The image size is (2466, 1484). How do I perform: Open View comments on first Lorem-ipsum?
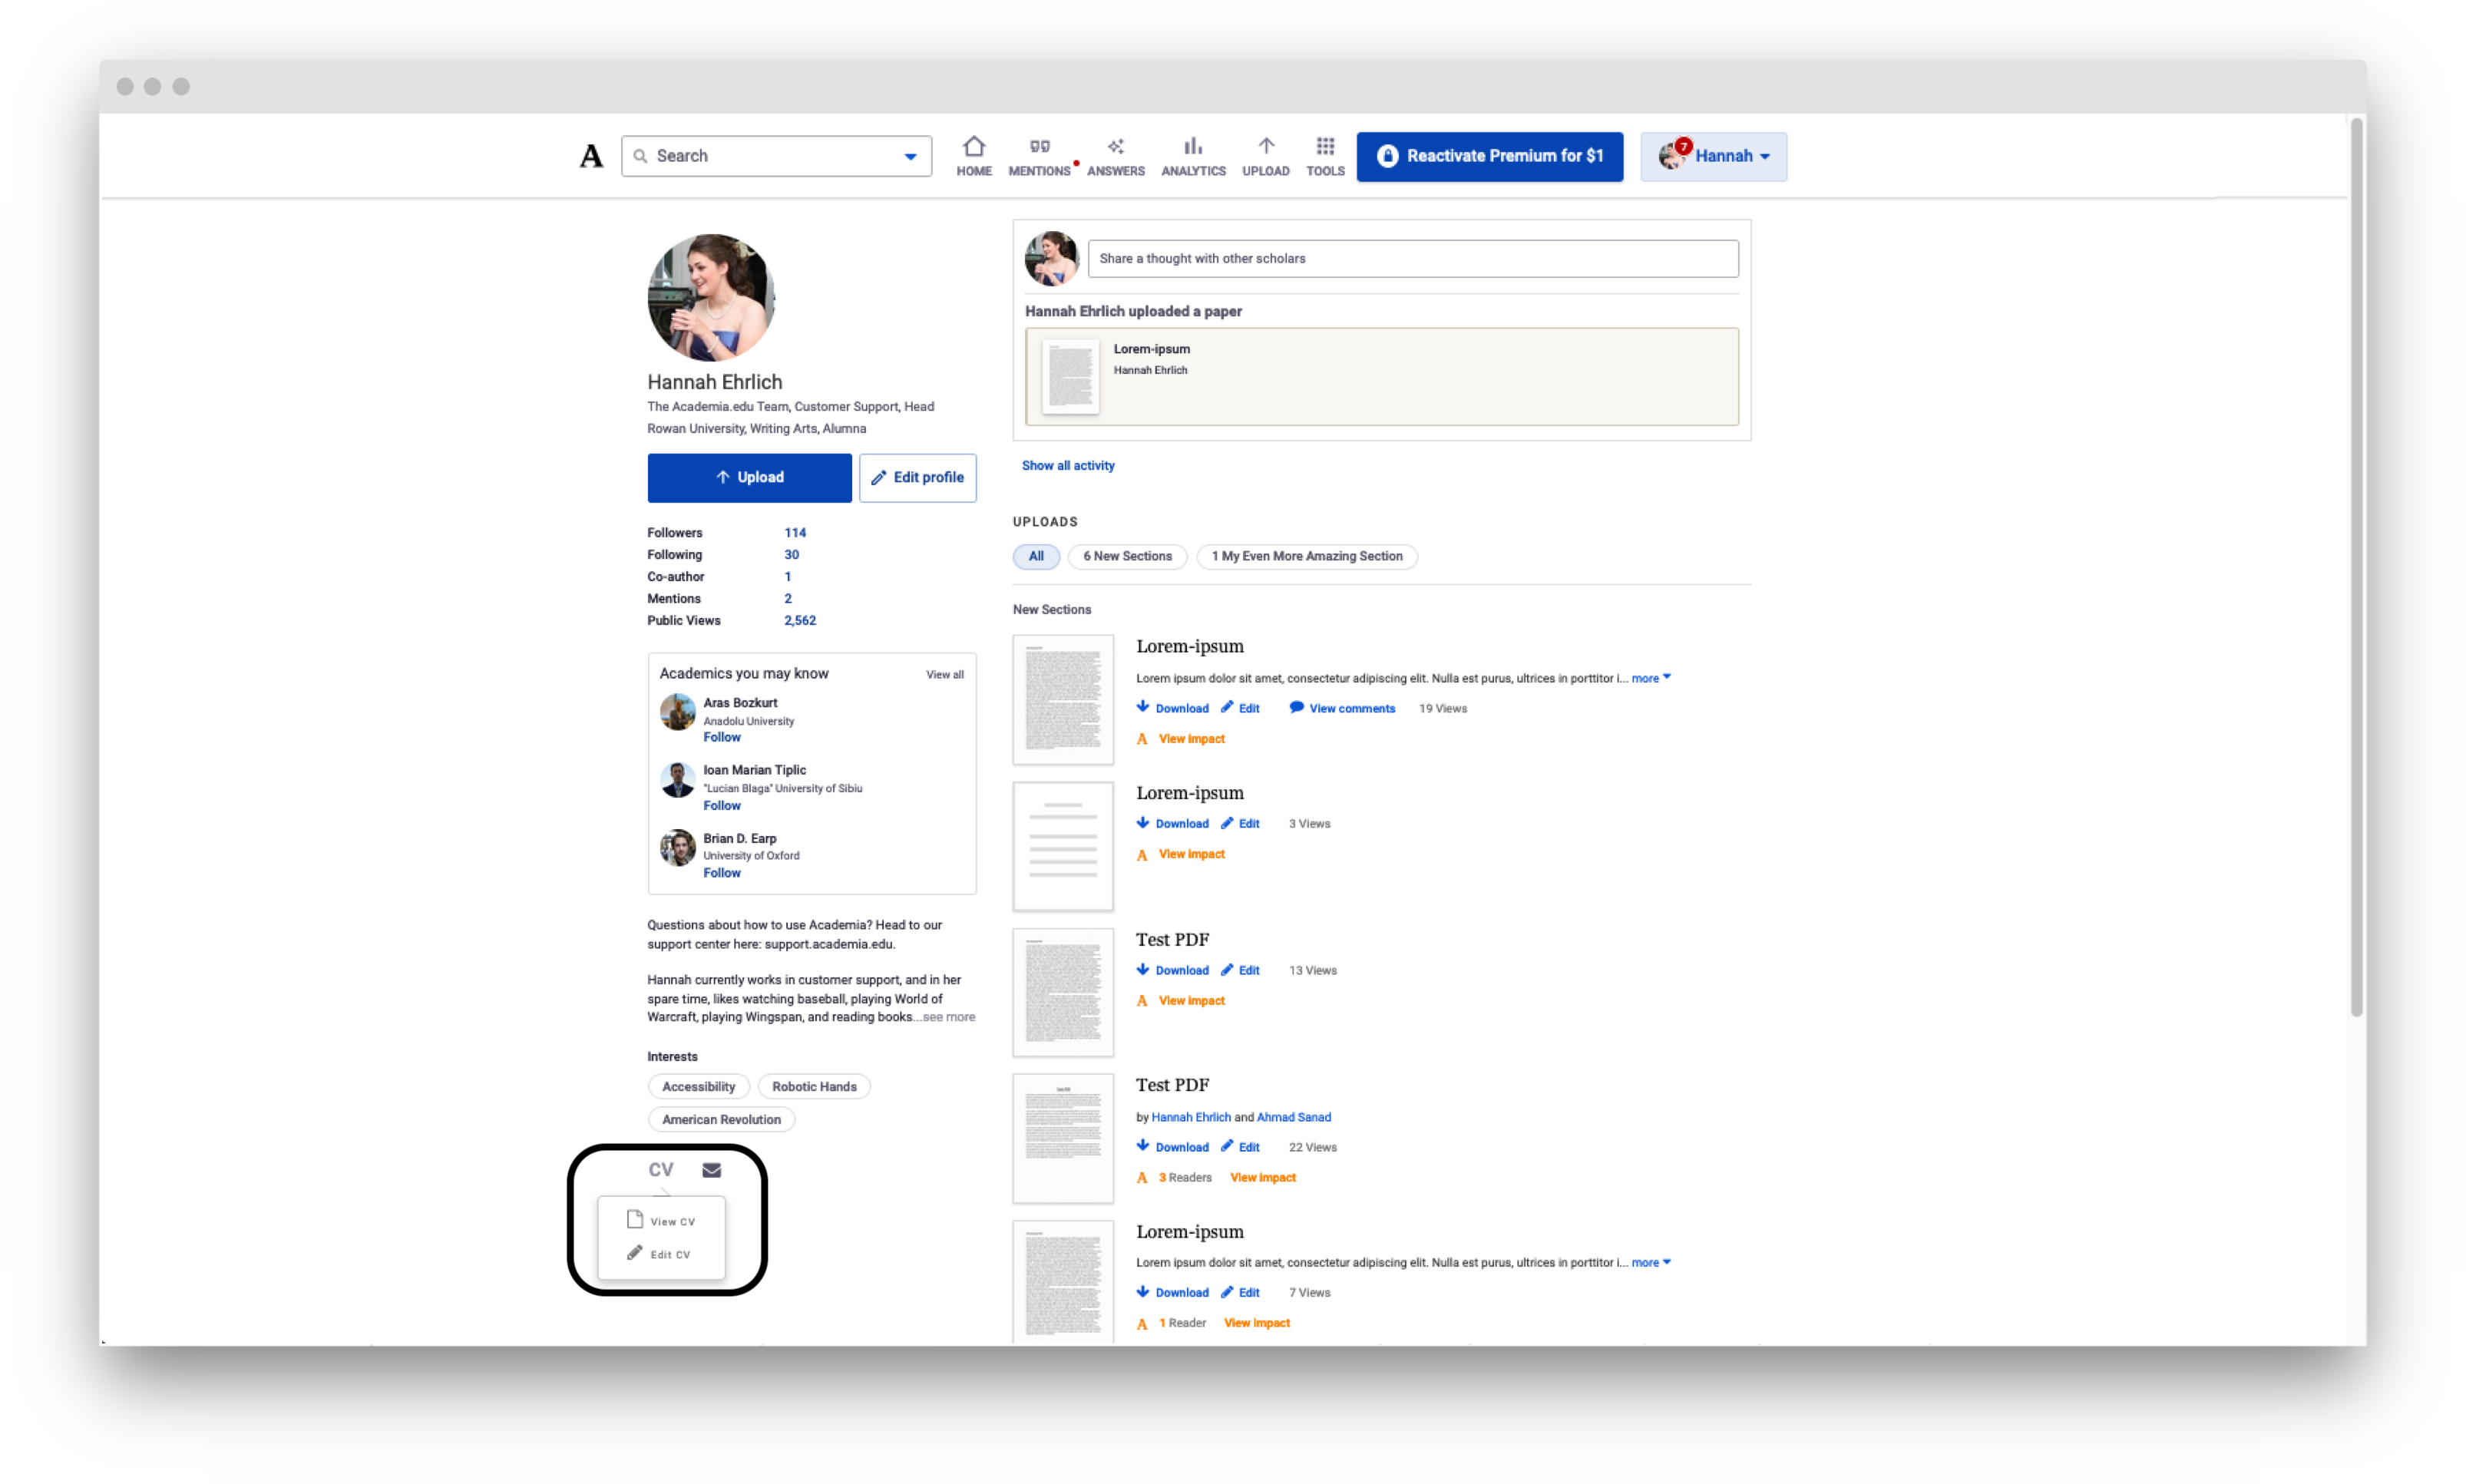(1351, 708)
